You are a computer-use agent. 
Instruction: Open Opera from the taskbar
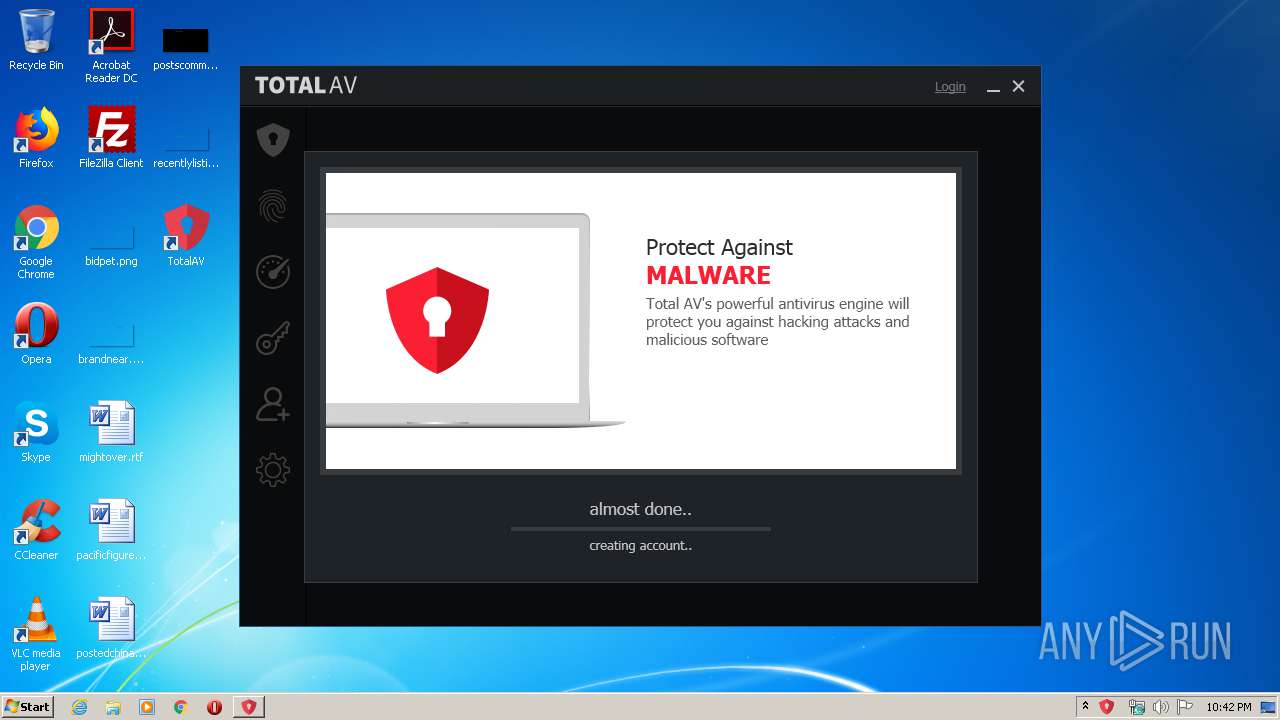coord(214,707)
